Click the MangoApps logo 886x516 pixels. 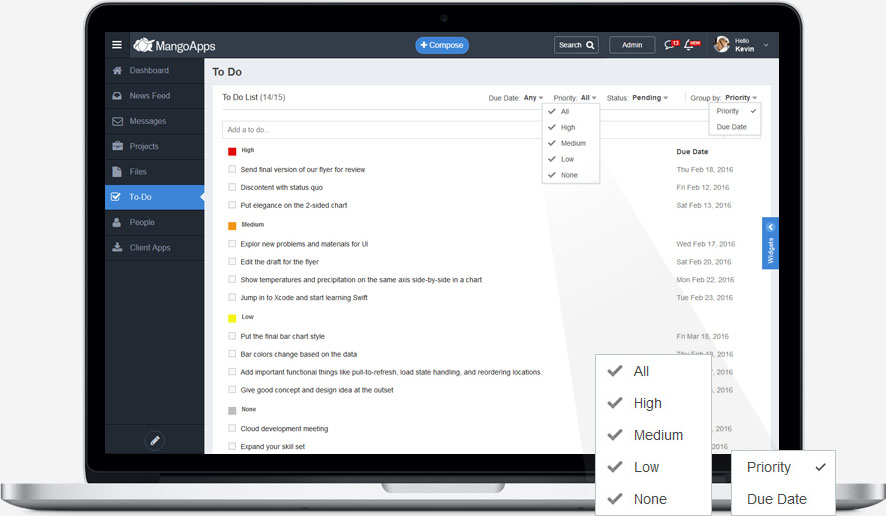pos(174,45)
